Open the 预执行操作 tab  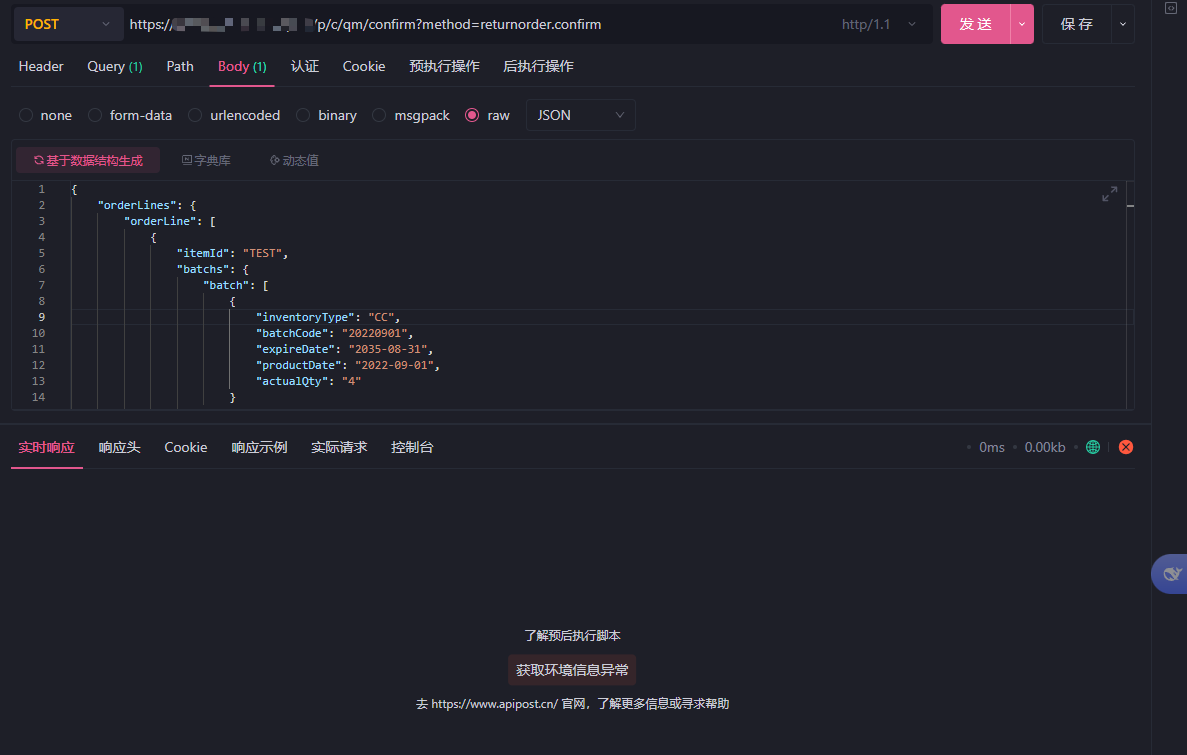pos(444,67)
